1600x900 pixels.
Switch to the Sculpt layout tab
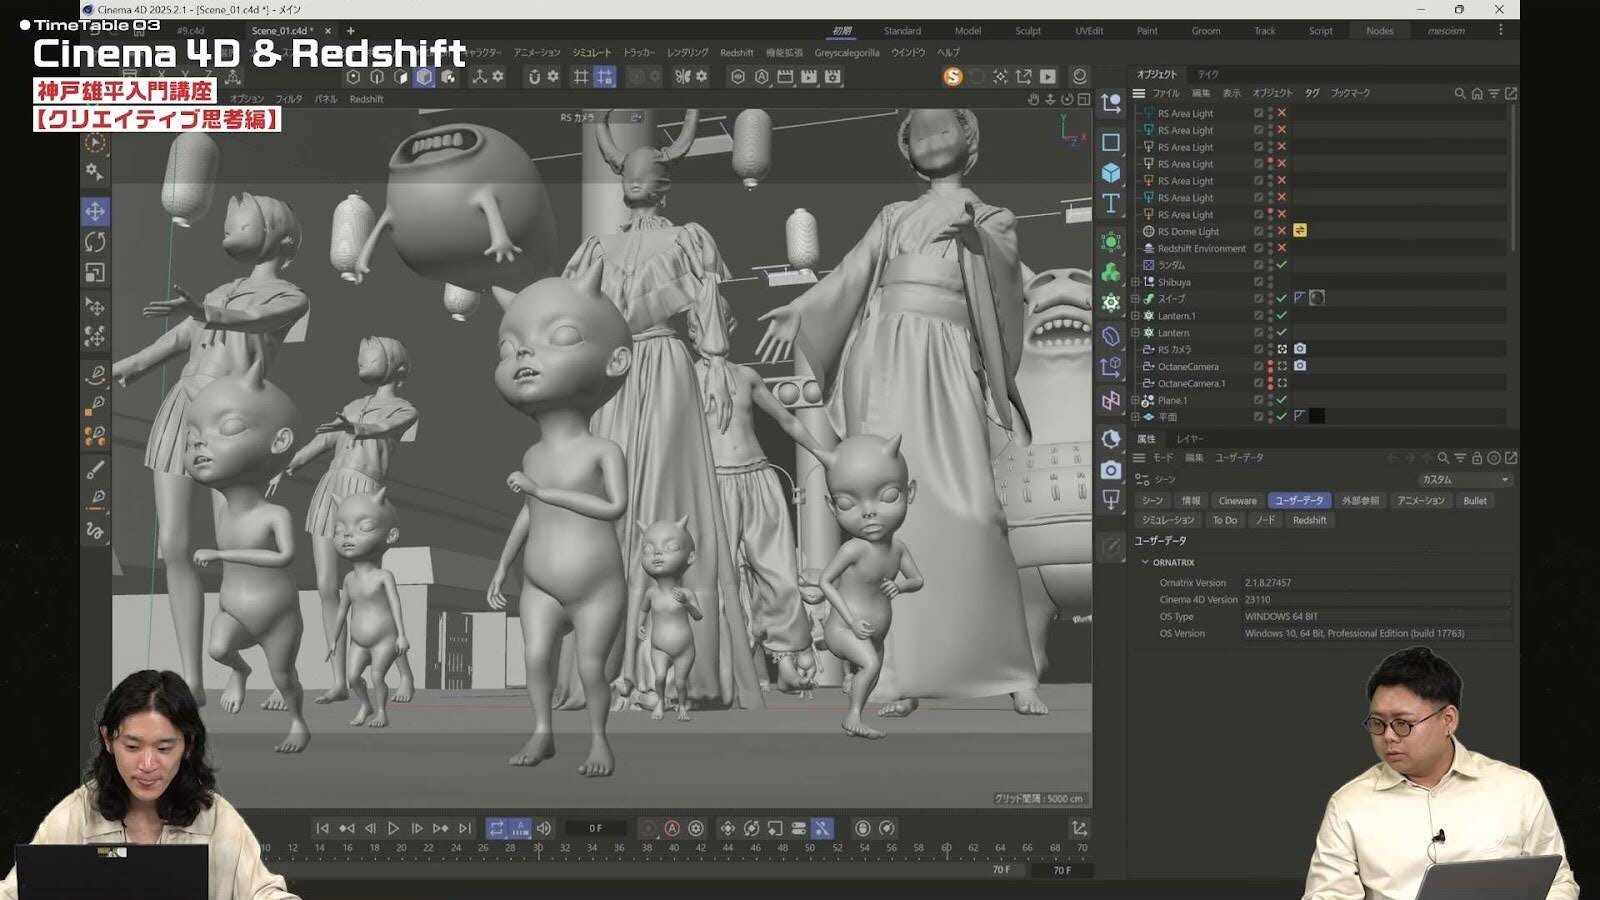(x=1028, y=31)
